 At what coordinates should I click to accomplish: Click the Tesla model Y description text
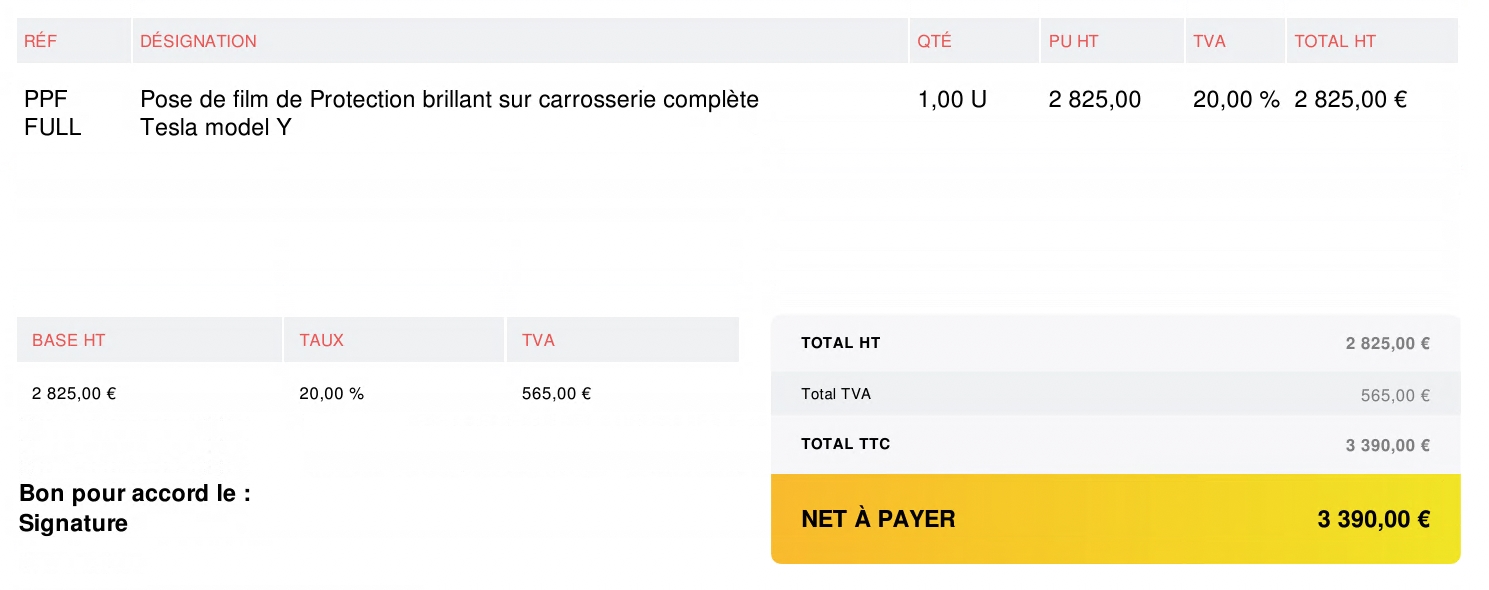tap(215, 128)
